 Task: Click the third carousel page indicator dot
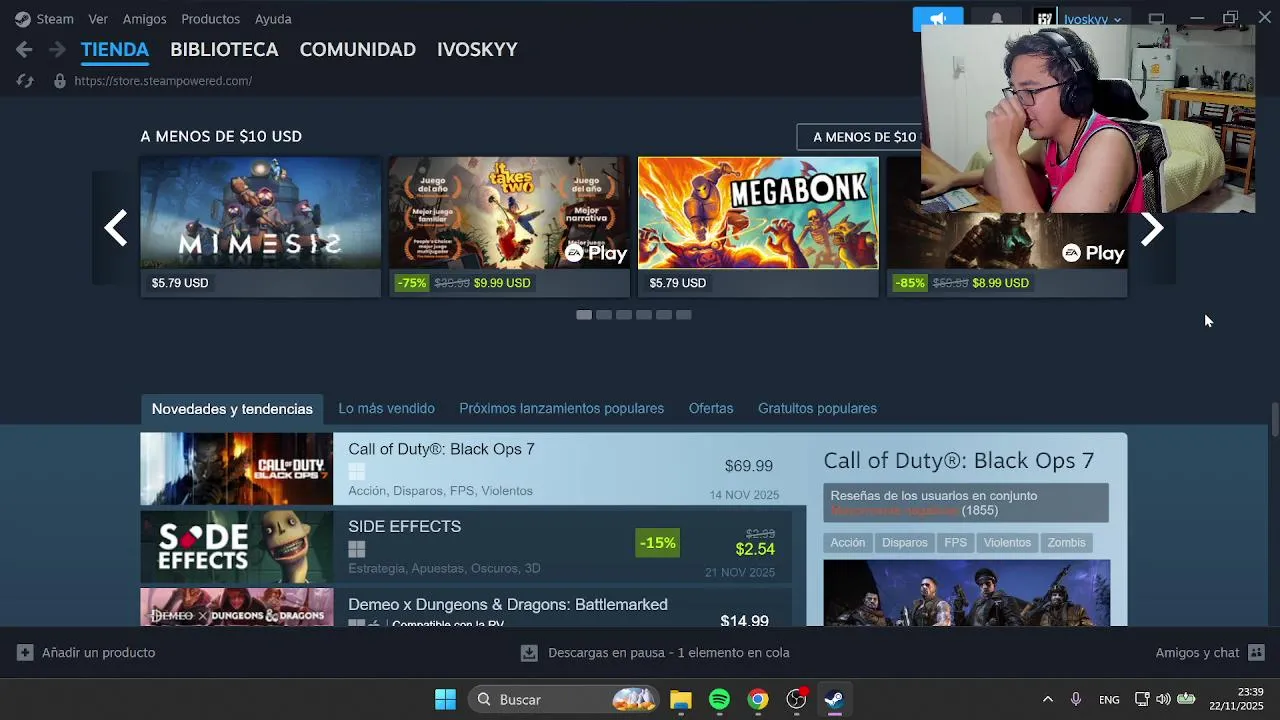pyautogui.click(x=624, y=315)
